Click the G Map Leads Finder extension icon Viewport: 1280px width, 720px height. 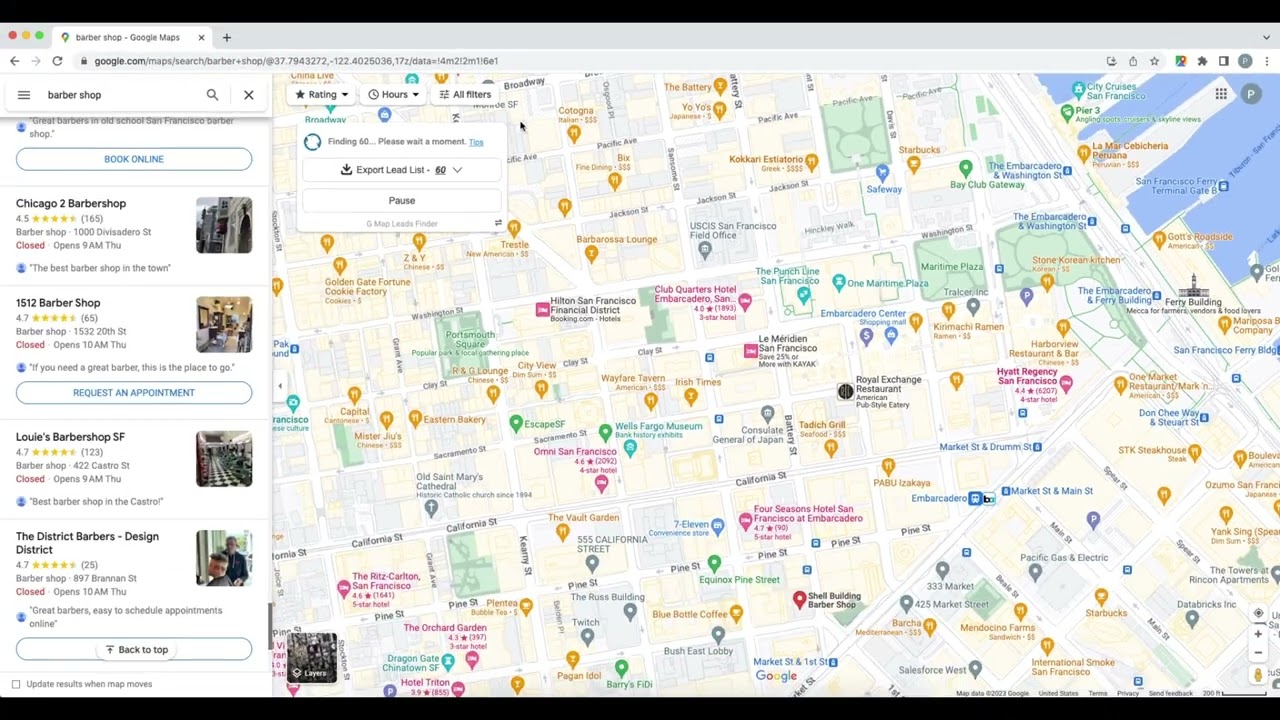tap(1181, 61)
